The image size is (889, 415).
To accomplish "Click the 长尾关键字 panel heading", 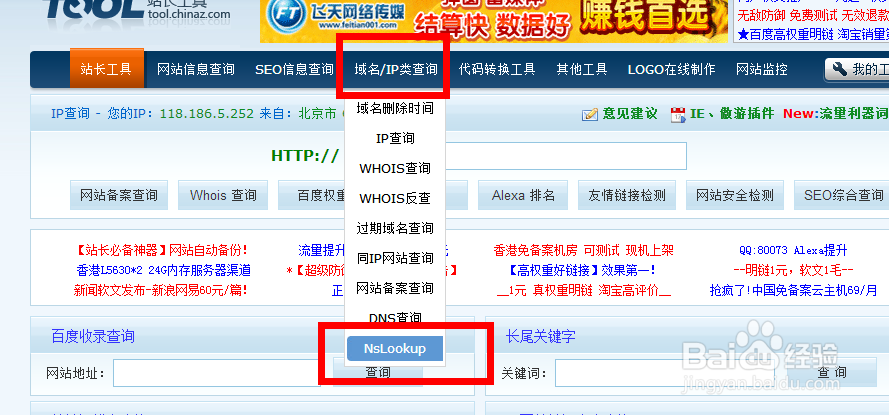I will click(540, 337).
